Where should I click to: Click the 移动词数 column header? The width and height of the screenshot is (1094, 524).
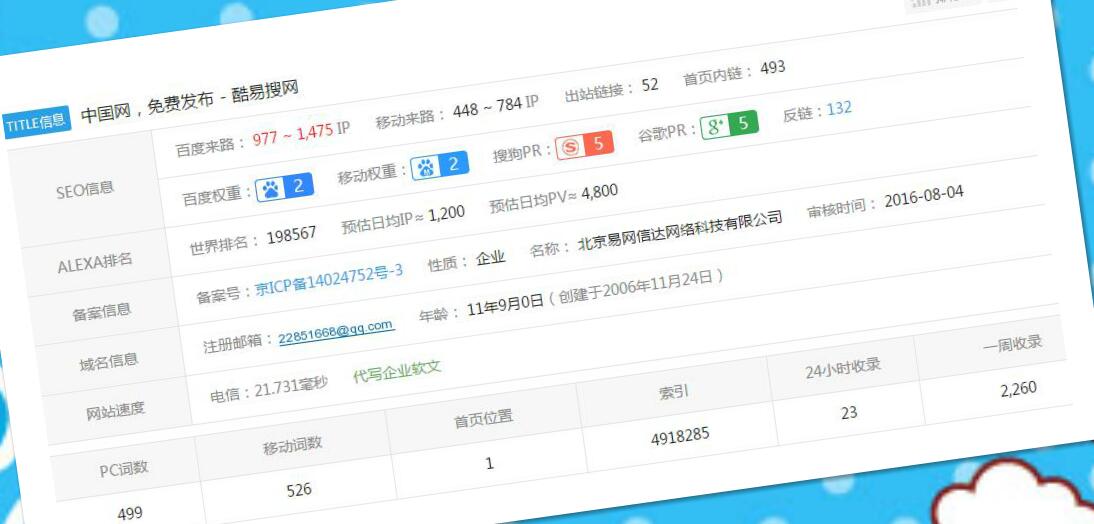[x=292, y=445]
